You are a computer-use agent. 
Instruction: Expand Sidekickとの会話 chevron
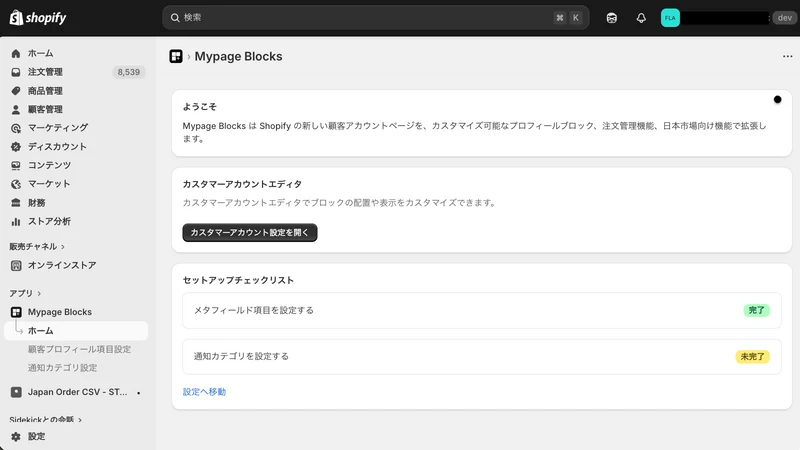80,420
